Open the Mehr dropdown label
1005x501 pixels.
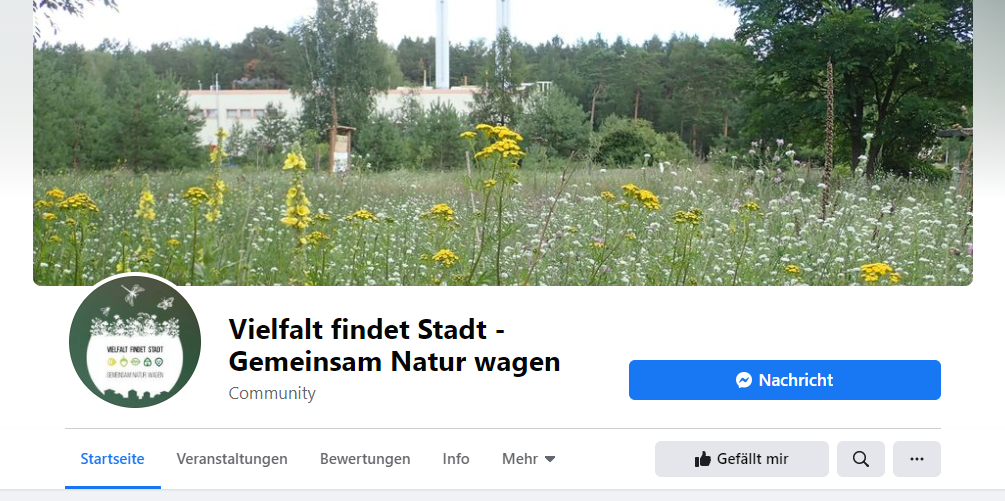[520, 459]
